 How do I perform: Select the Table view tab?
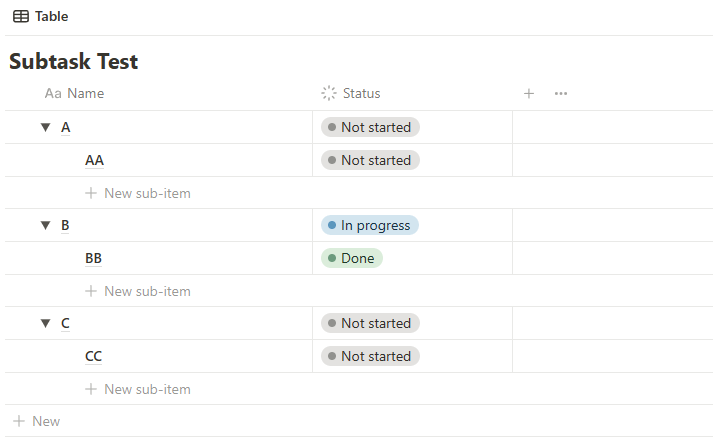tap(41, 17)
